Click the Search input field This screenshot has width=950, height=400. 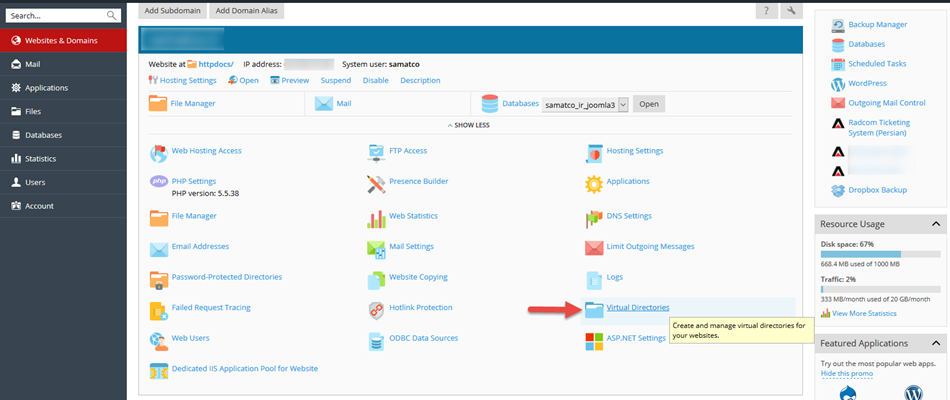click(55, 16)
